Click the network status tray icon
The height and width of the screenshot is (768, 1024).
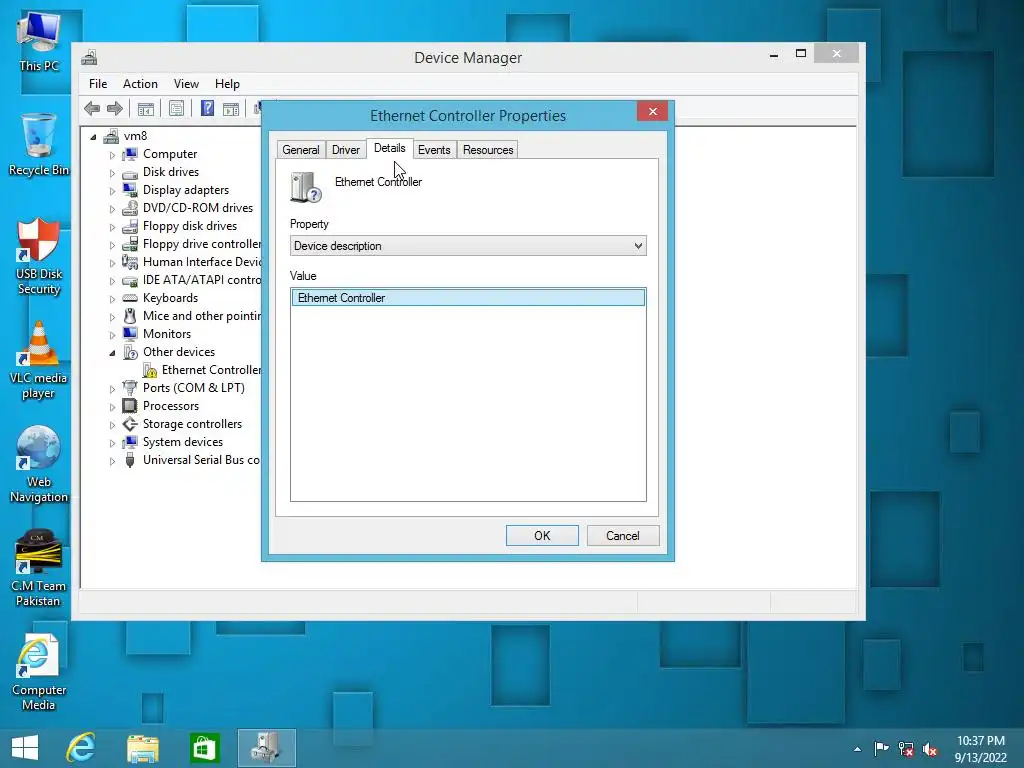pos(906,749)
